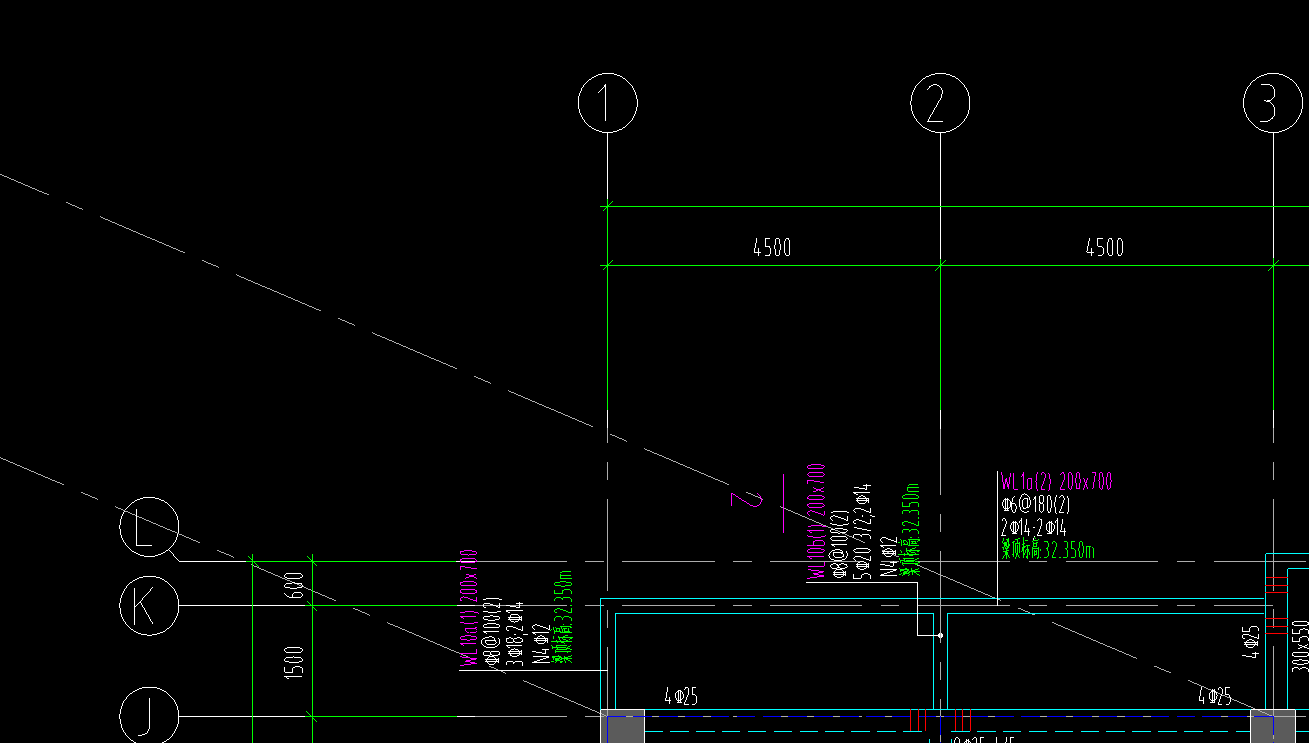Click the gray column at axis 1 and J
1309x743 pixels.
tap(624, 727)
